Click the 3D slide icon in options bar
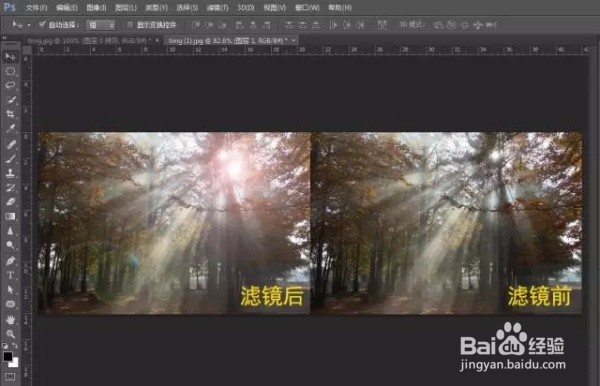The image size is (600, 386). (x=478, y=25)
